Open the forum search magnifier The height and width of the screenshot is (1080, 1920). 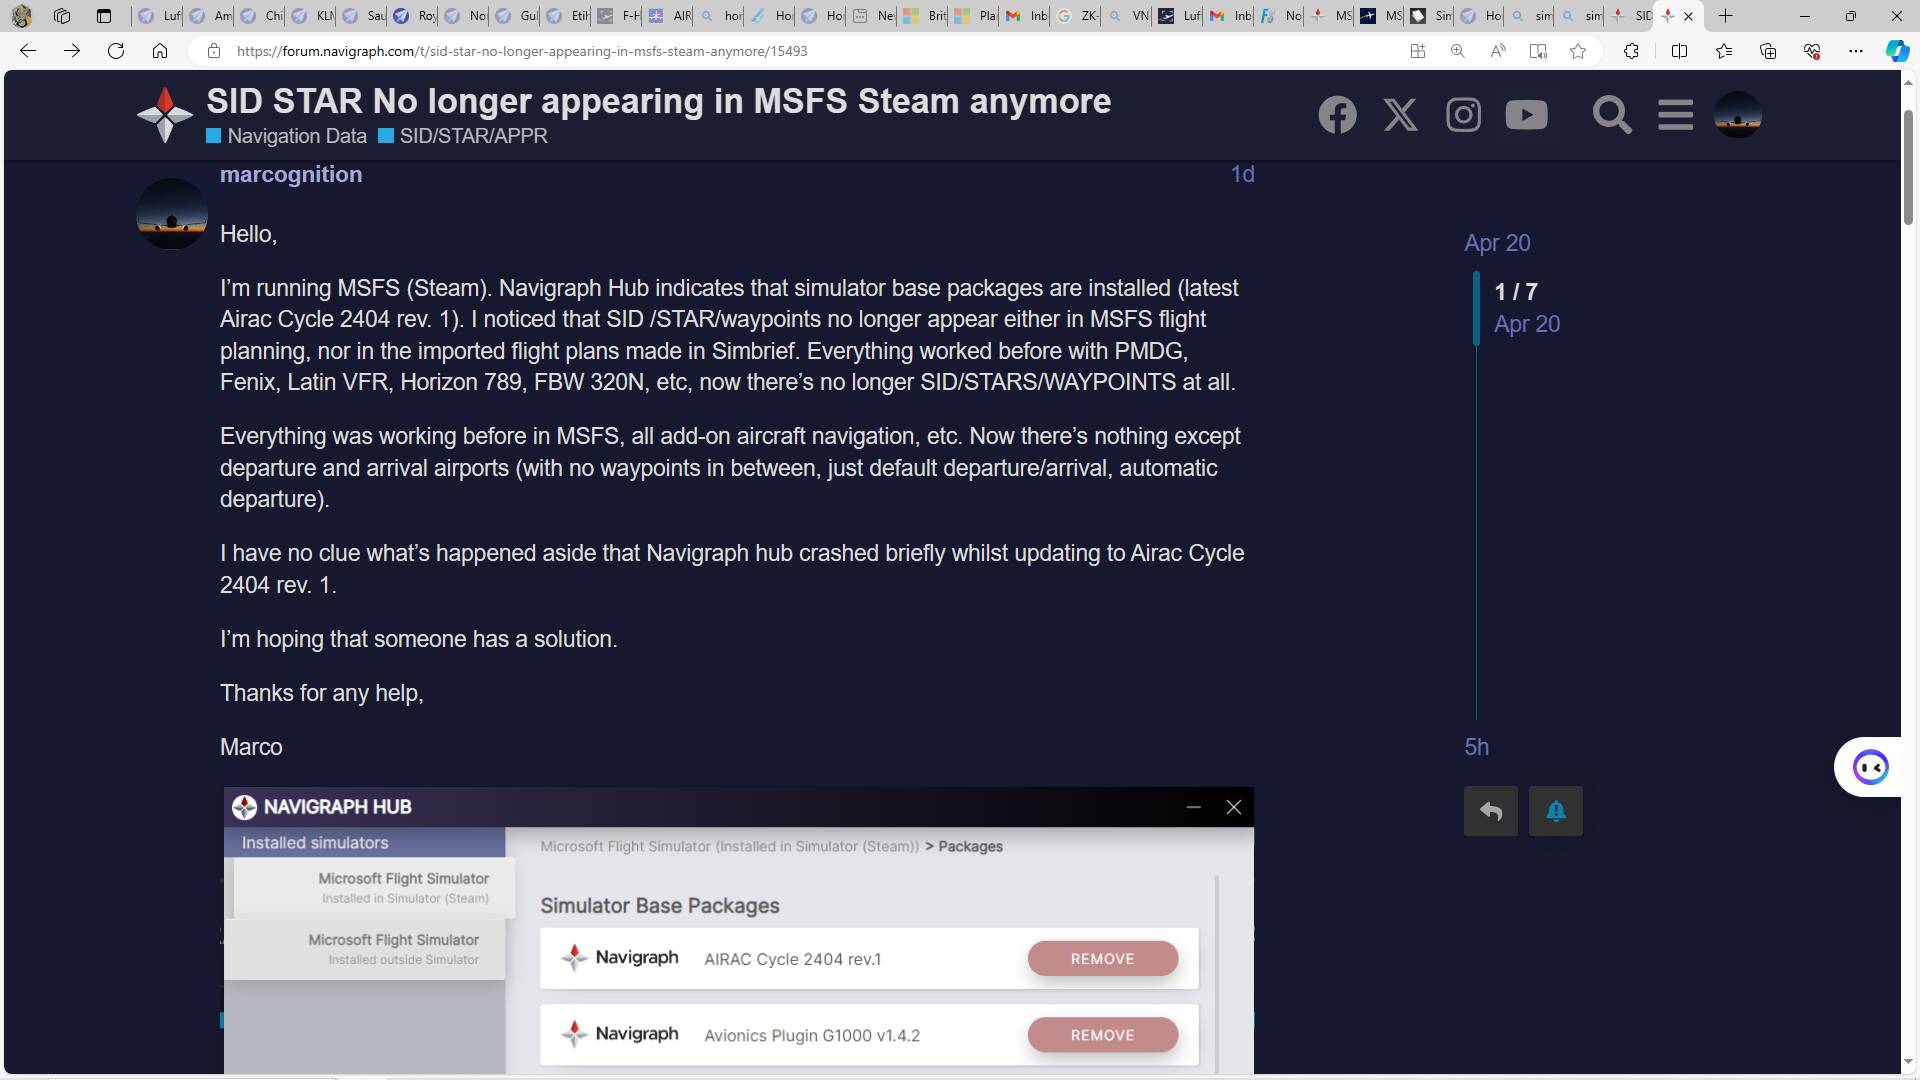(x=1612, y=115)
